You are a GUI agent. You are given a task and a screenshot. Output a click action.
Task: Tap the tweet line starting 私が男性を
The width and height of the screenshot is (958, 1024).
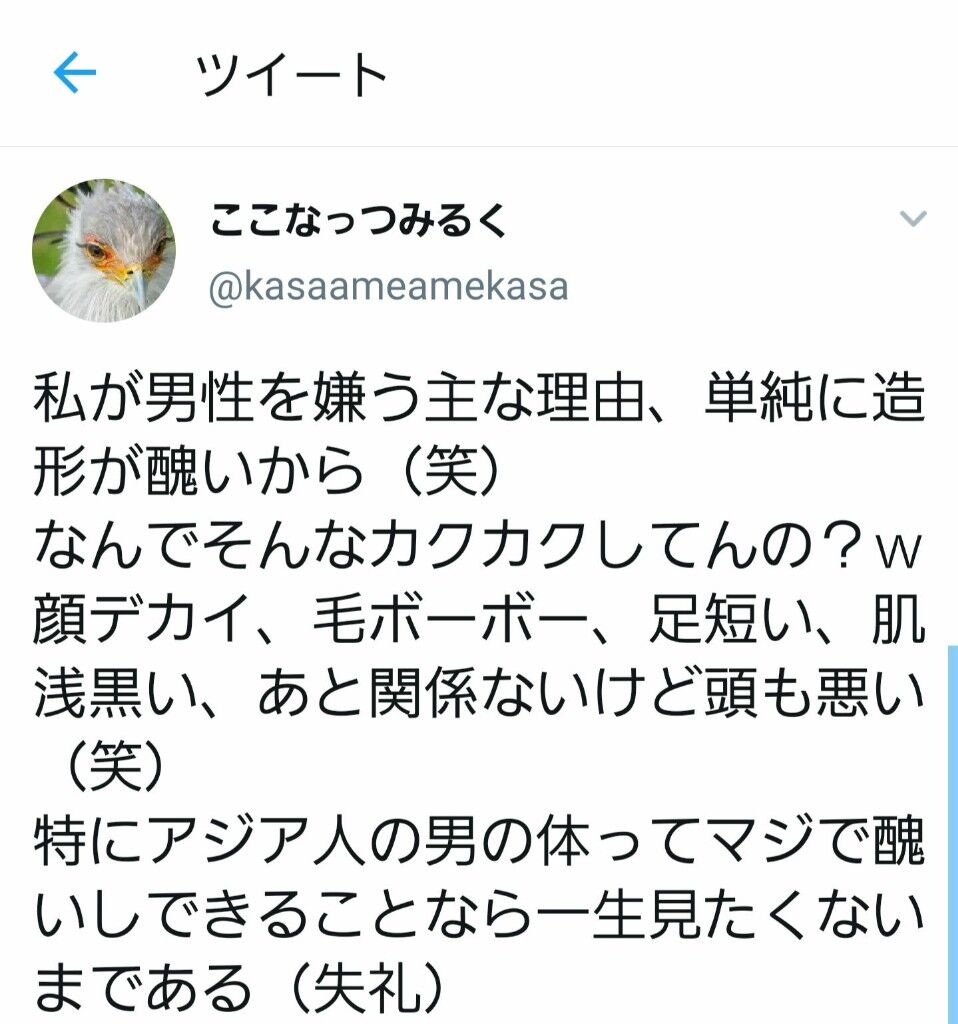click(479, 396)
